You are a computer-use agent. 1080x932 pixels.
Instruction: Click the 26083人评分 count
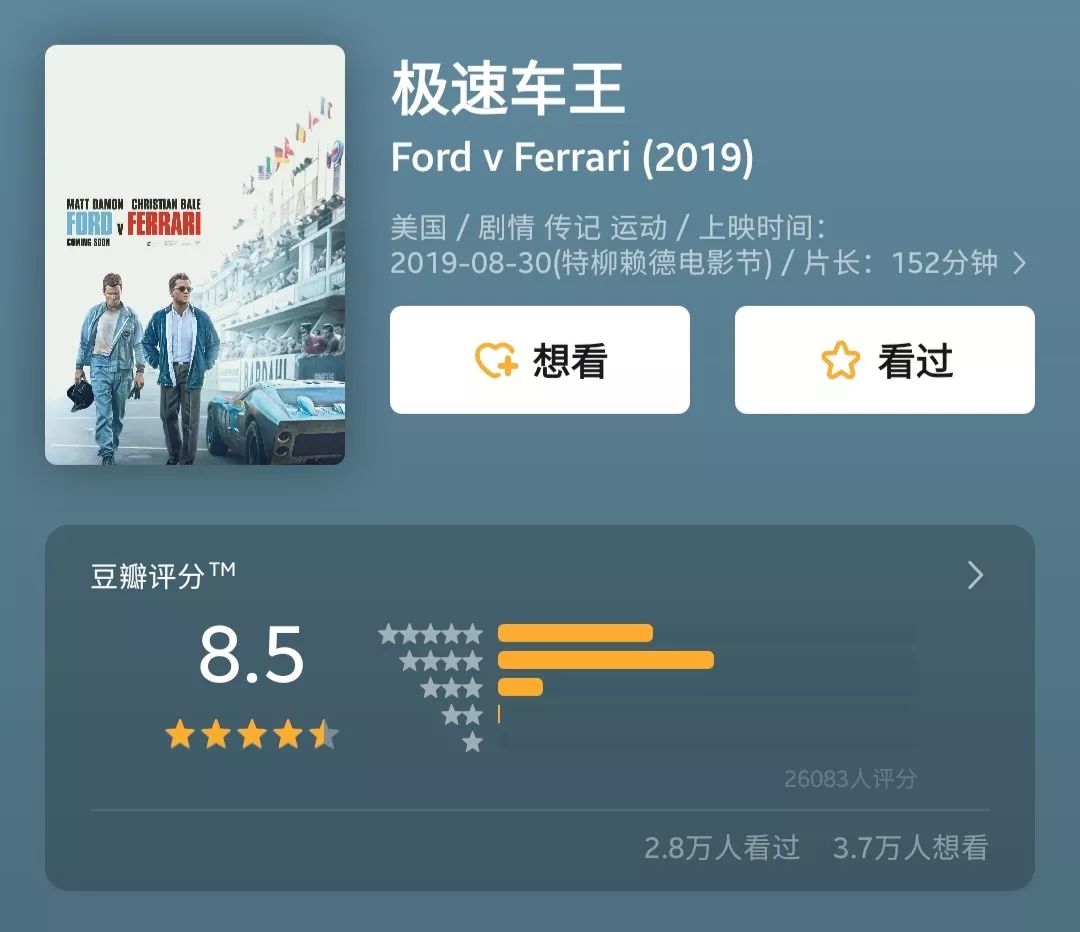click(x=850, y=779)
